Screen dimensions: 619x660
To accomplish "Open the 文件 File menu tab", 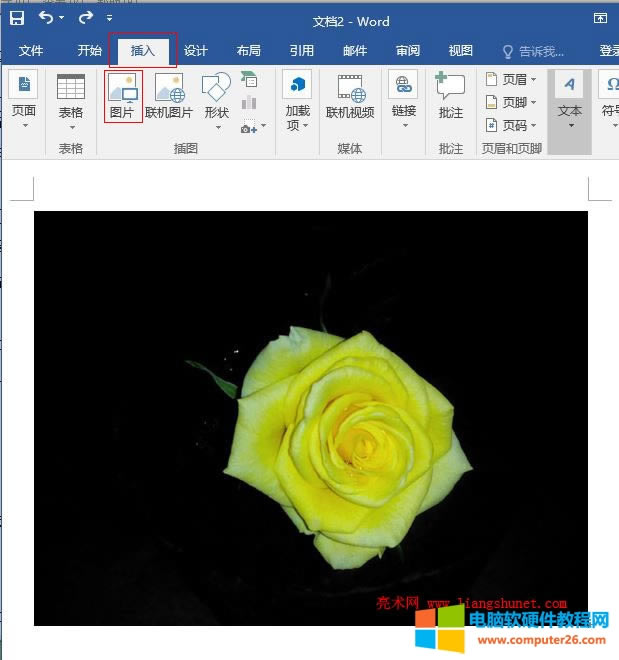I will click(31, 51).
